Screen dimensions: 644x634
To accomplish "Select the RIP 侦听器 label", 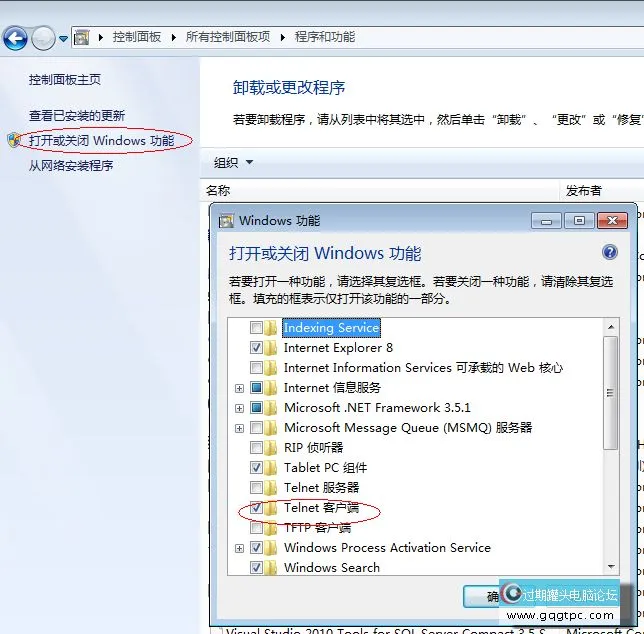I will coord(313,448).
